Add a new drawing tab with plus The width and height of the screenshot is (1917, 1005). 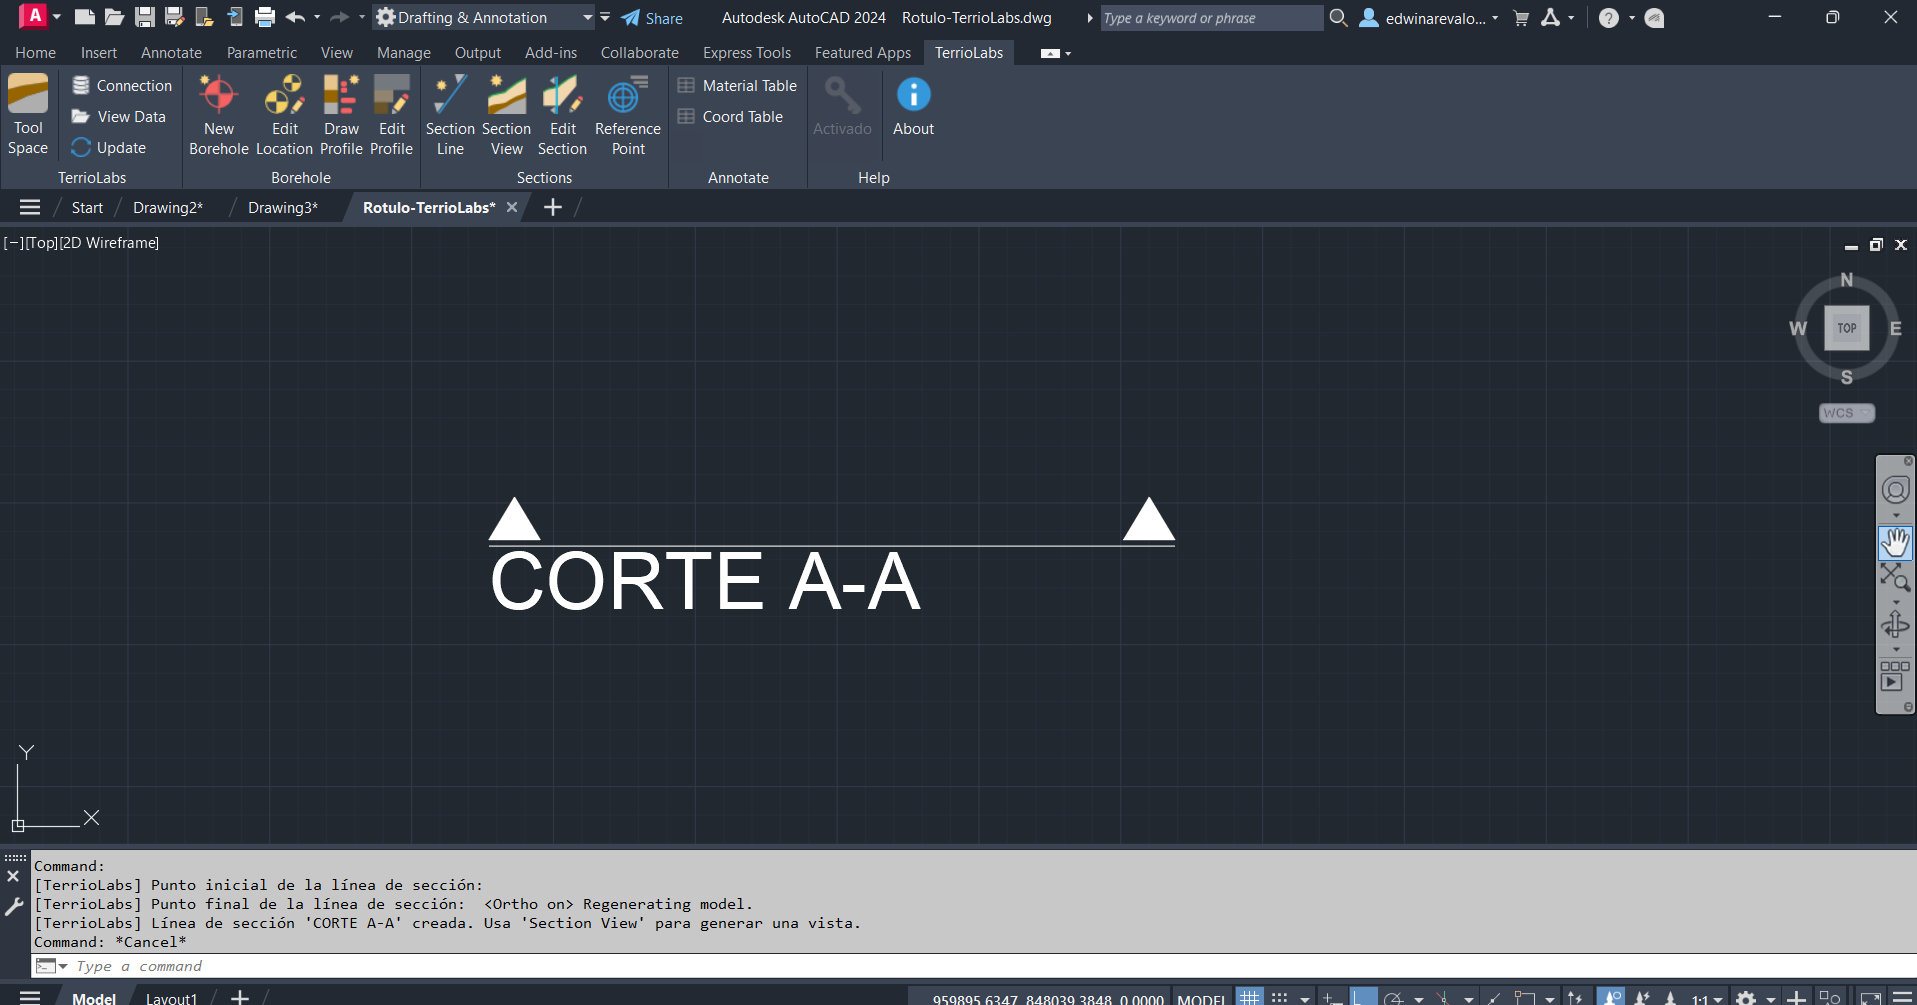pyautogui.click(x=552, y=207)
